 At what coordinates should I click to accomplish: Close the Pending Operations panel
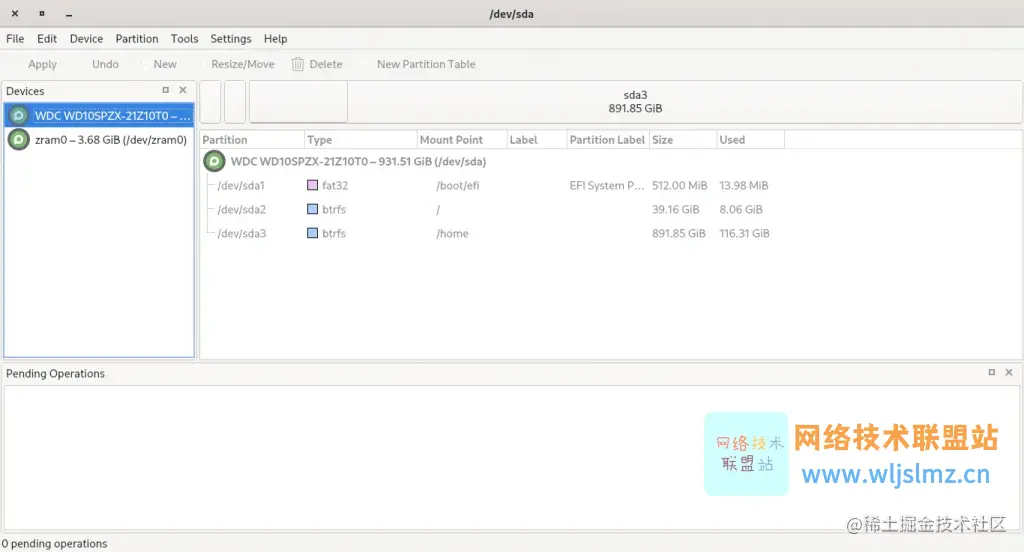coord(1009,372)
